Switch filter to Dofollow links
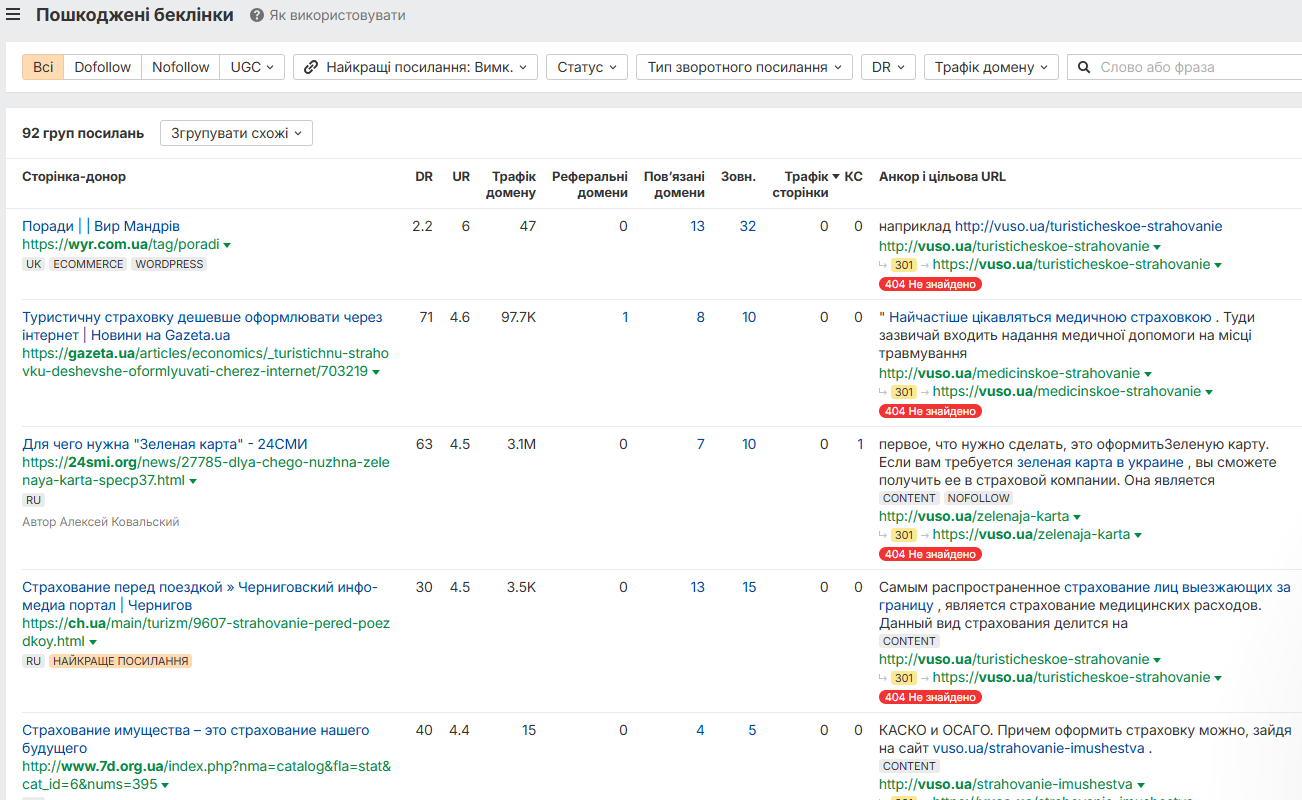Viewport: 1302px width, 800px height. (102, 67)
